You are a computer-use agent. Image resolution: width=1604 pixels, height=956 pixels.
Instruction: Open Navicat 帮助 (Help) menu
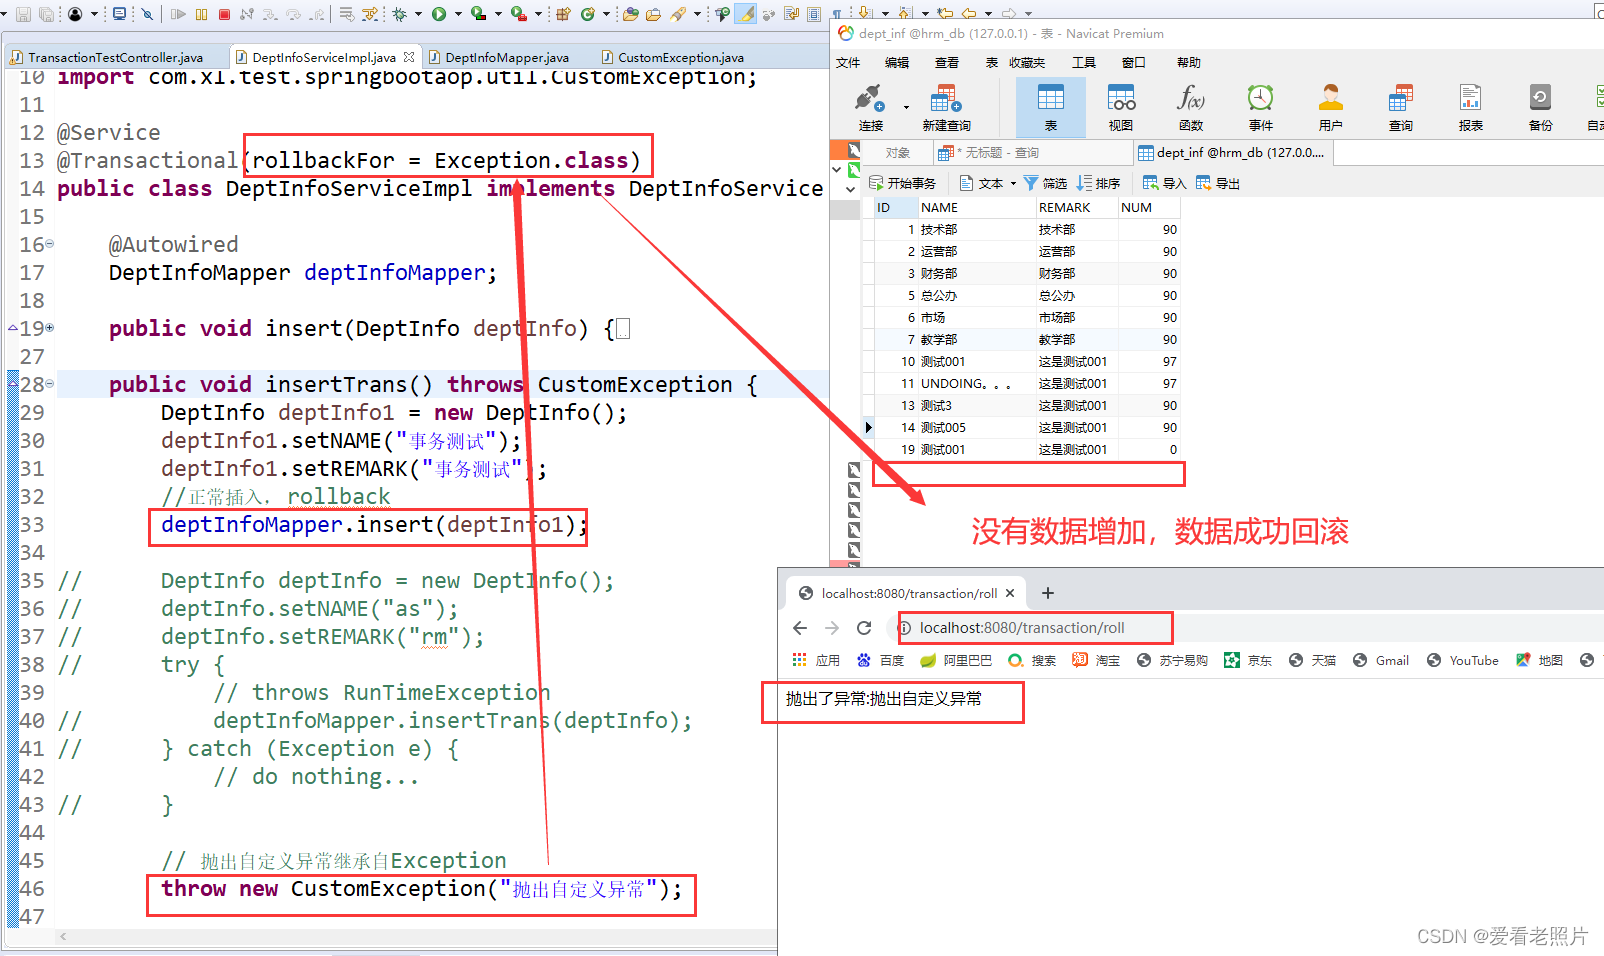tap(1189, 62)
